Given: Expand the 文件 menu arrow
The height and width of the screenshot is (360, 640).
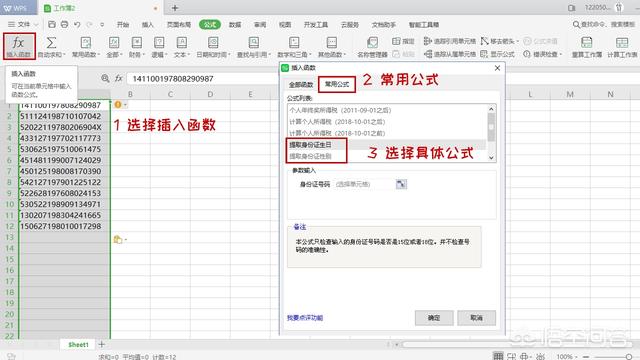Looking at the screenshot, I should (36, 24).
